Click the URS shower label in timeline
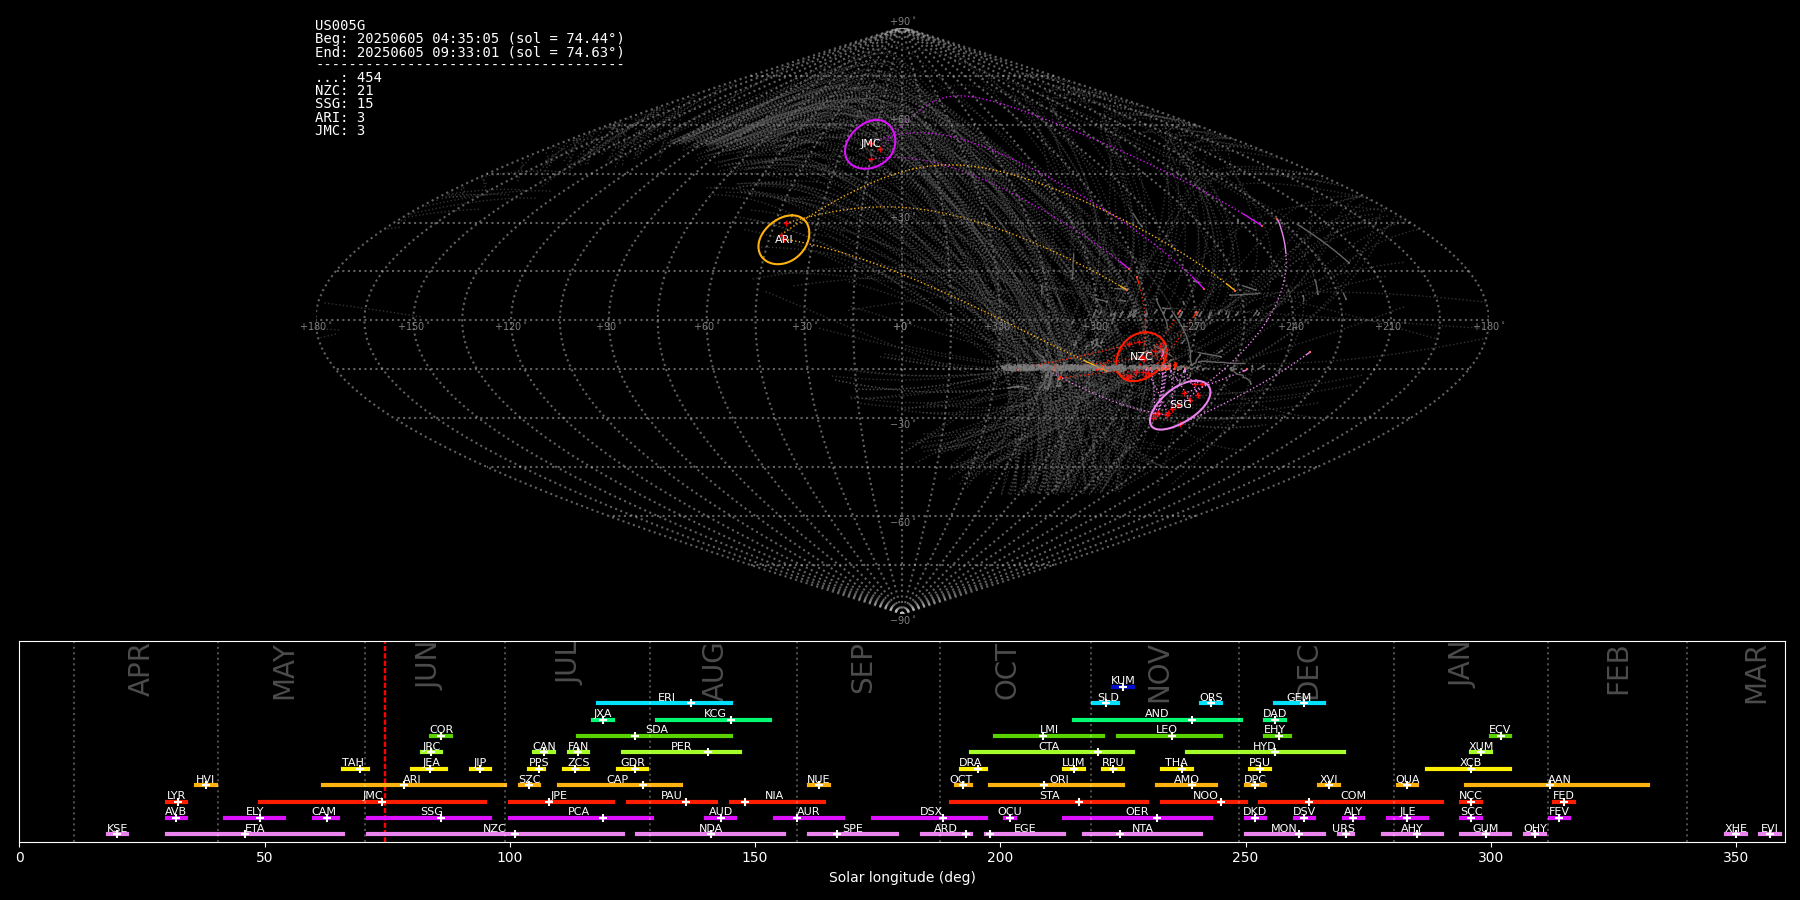 [x=1343, y=829]
